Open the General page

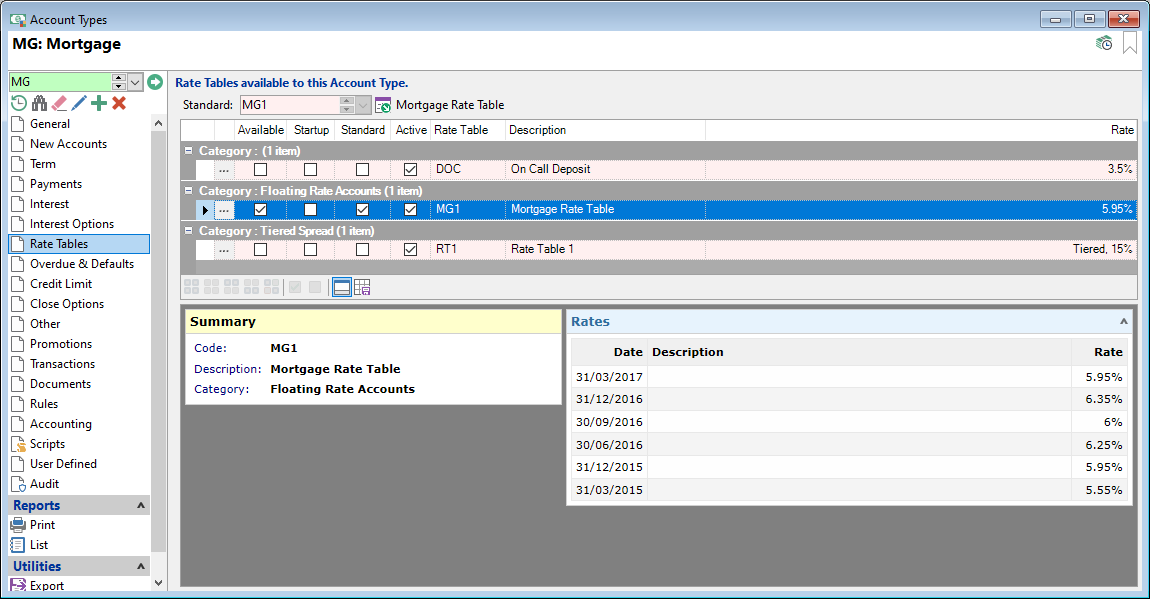pos(50,124)
